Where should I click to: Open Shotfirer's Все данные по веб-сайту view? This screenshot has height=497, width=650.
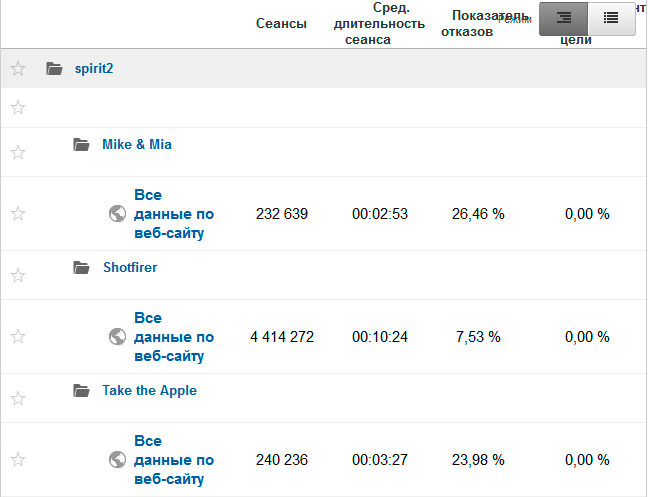pyautogui.click(x=174, y=337)
